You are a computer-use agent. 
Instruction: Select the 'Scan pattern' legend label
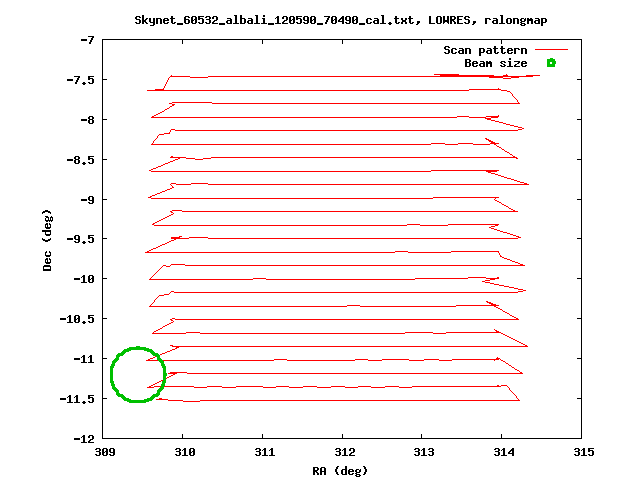(485, 50)
